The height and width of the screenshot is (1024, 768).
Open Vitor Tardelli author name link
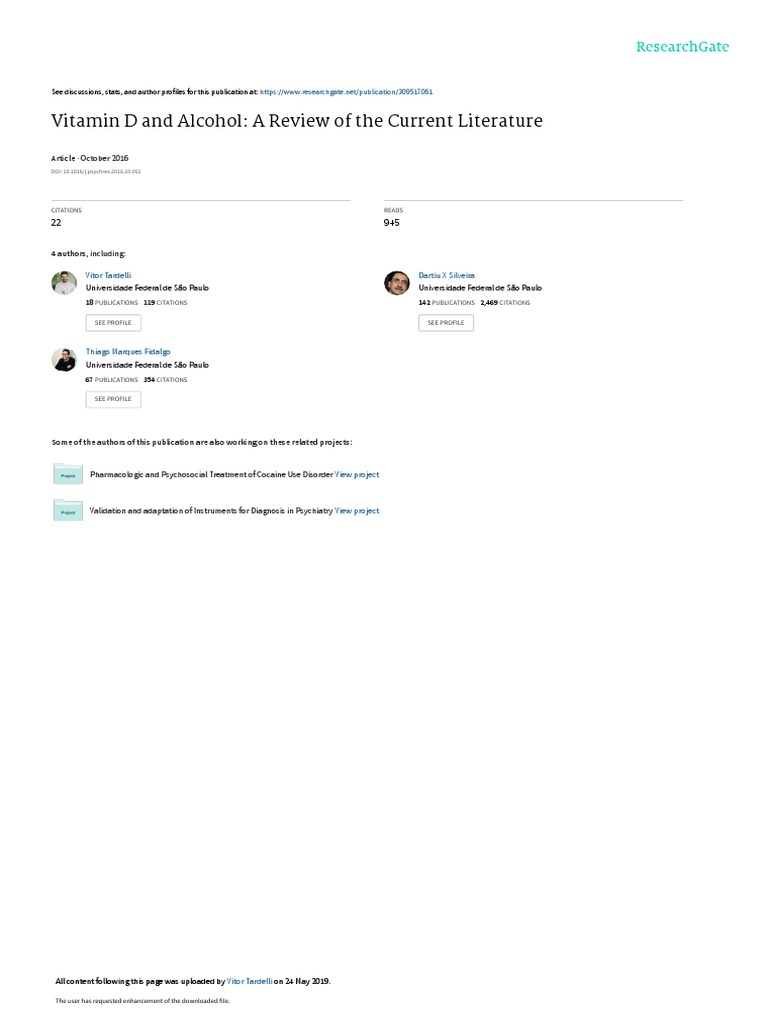108,276
